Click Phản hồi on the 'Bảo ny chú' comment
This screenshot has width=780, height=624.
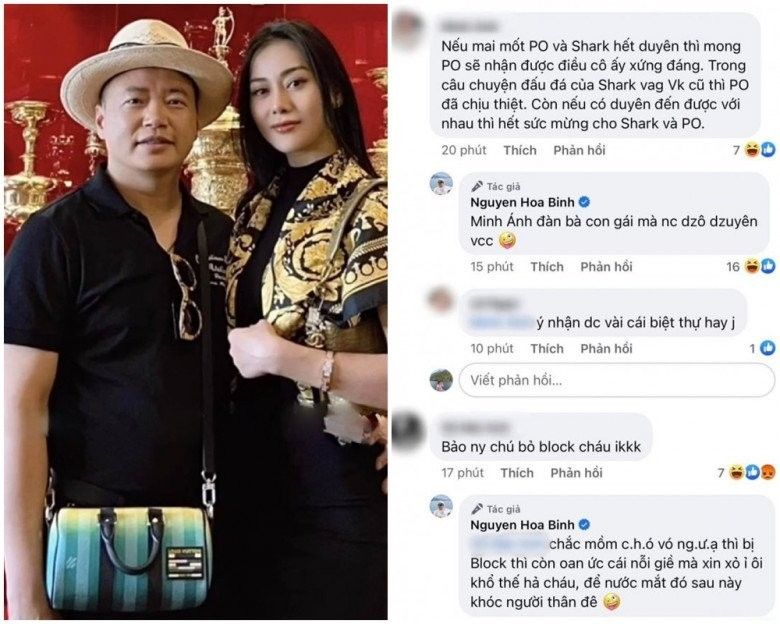[x=577, y=472]
